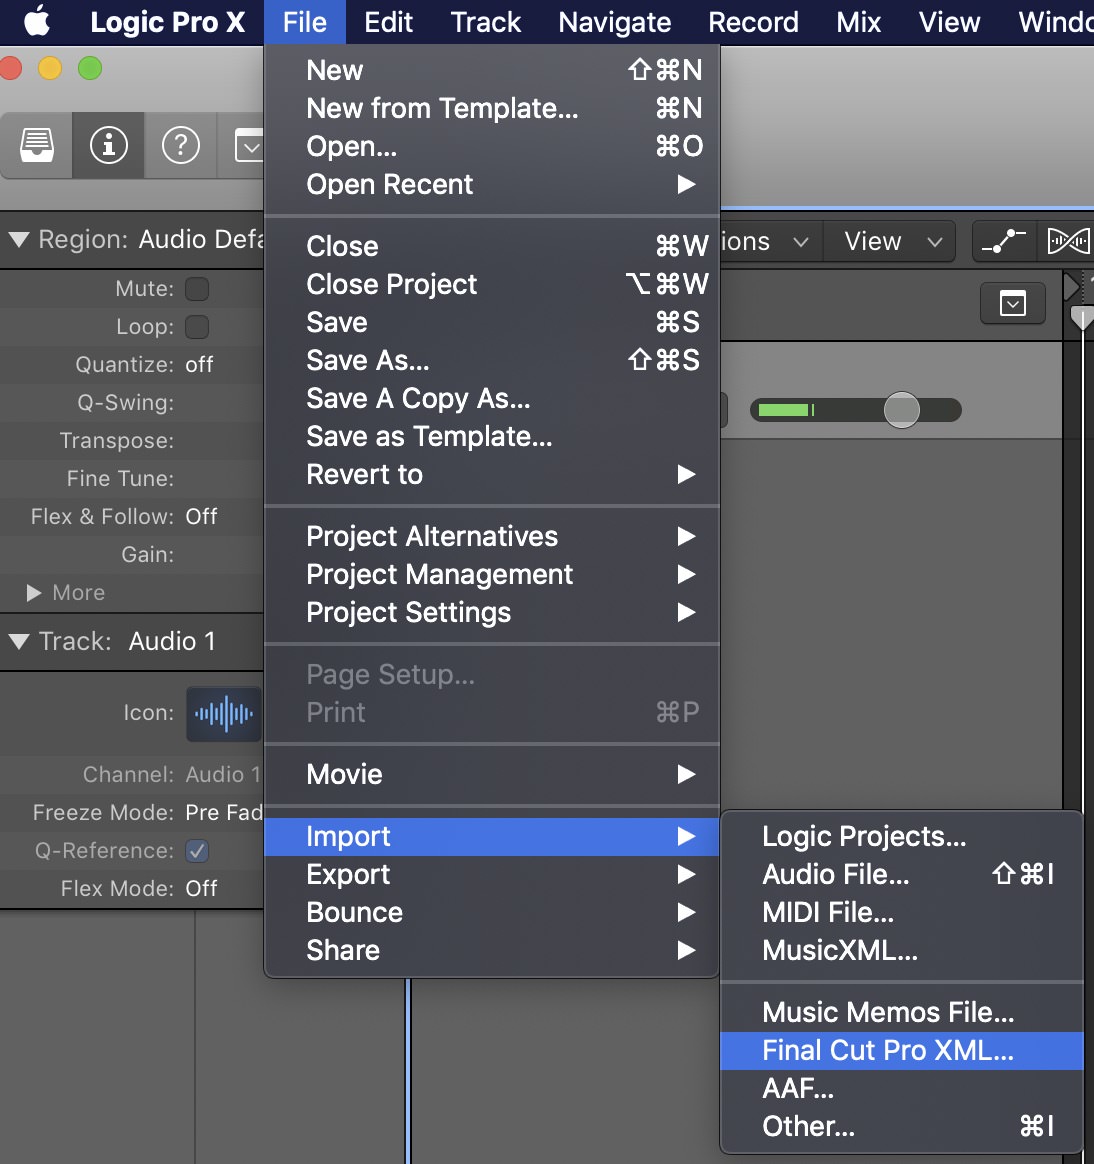
Task: Open the View dropdown menu
Action: pyautogui.click(x=891, y=241)
